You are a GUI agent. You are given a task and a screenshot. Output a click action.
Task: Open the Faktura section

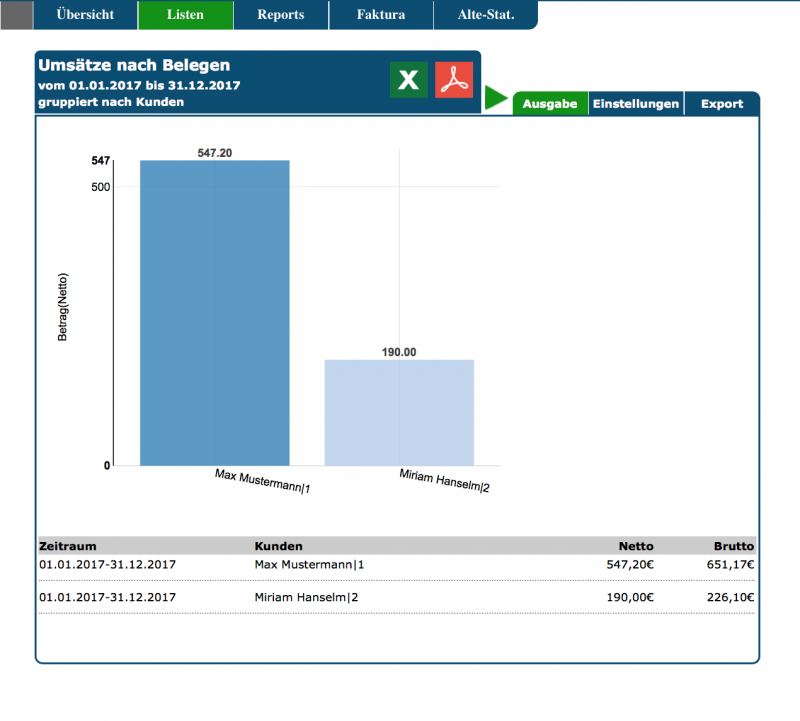coord(381,15)
